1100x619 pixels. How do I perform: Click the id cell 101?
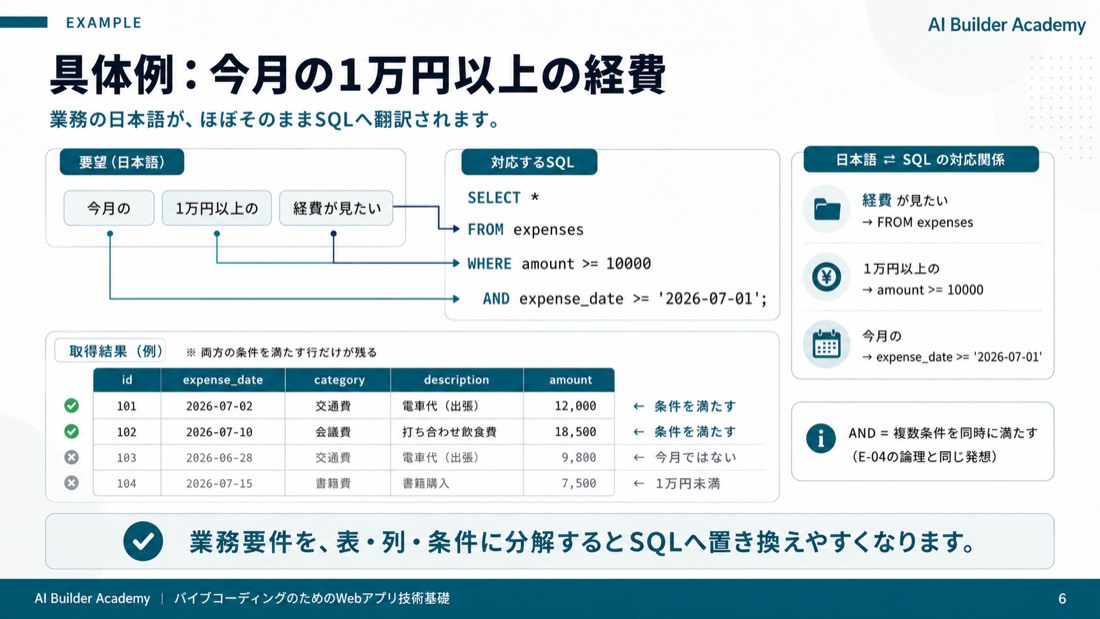126,406
